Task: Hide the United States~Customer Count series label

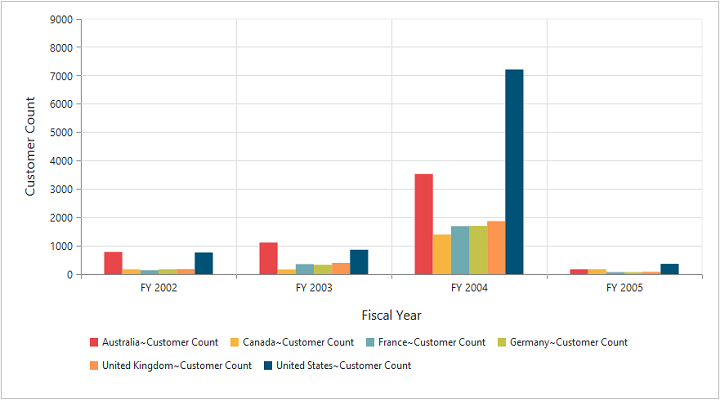Action: click(x=344, y=366)
